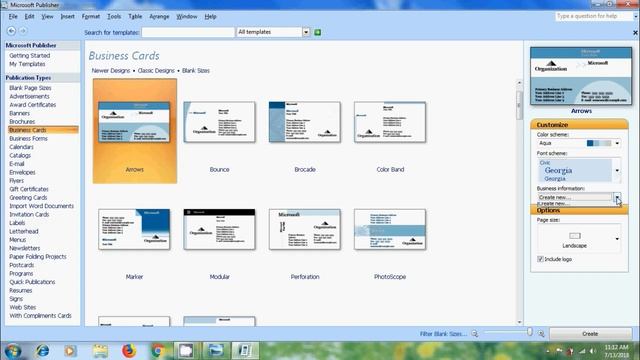This screenshot has width=640, height=360.
Task: Launch Chrome from the taskbar
Action: (x=158, y=351)
